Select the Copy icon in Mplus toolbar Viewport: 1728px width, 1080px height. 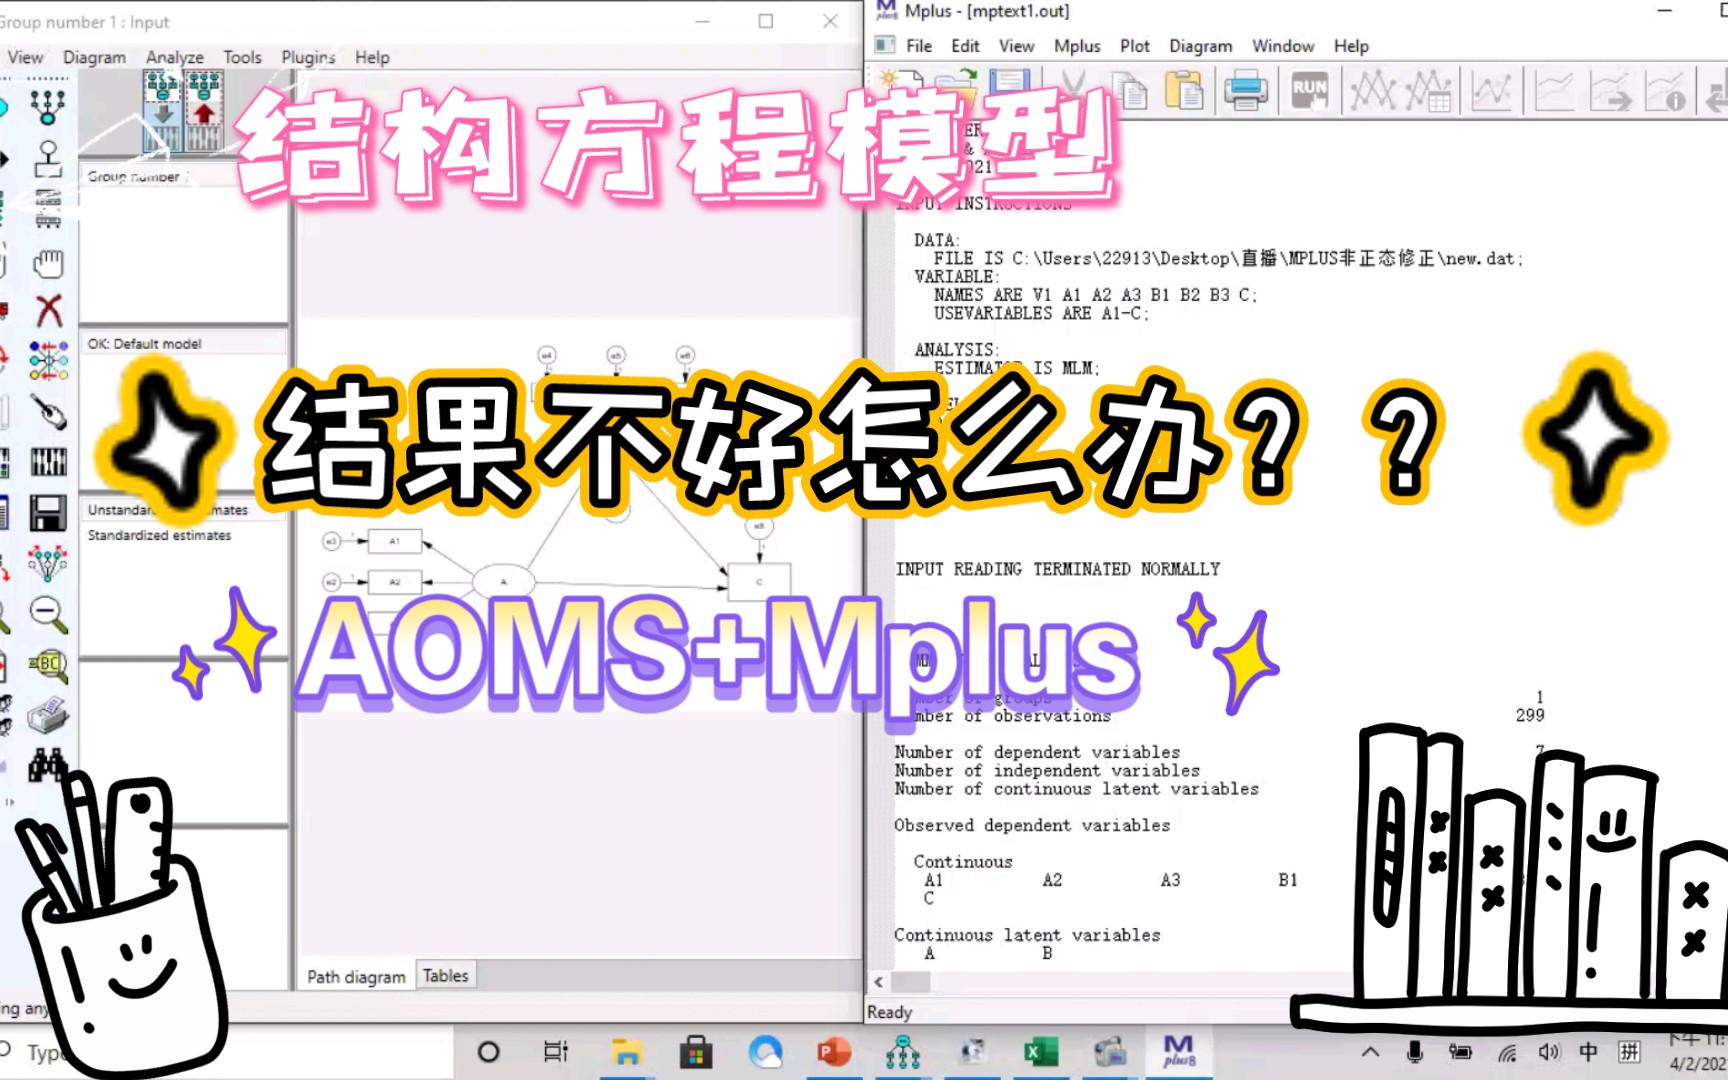point(1131,89)
